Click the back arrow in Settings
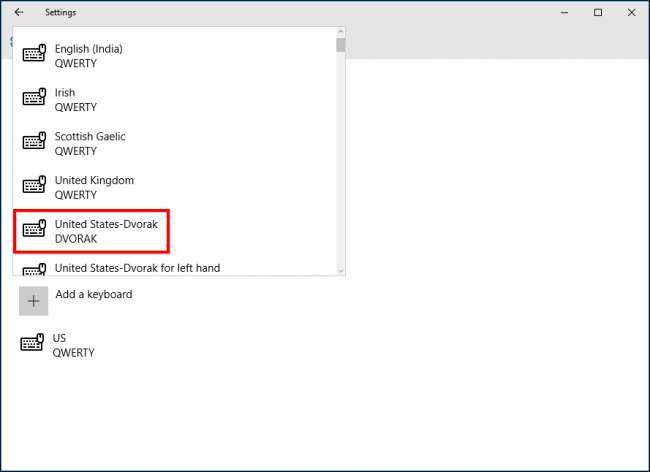Viewport: 650px width, 472px height. pyautogui.click(x=19, y=12)
